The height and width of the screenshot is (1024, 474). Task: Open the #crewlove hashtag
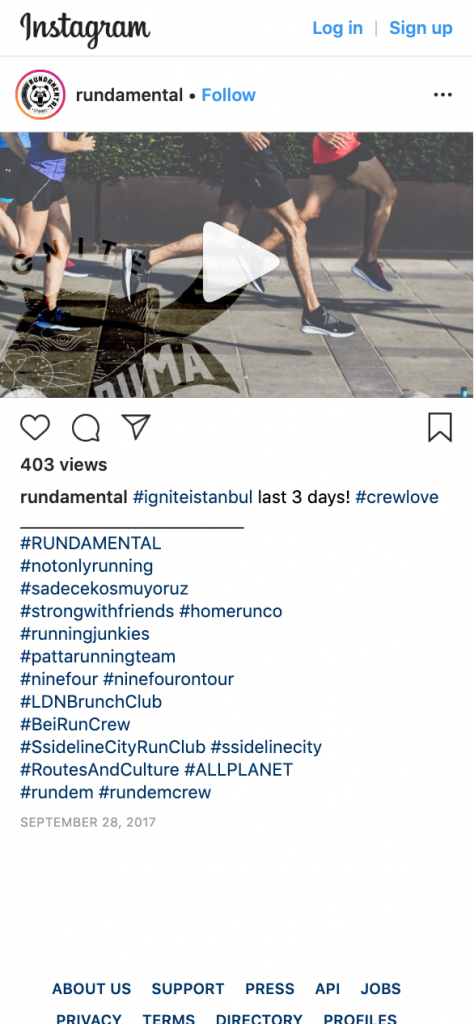click(397, 497)
